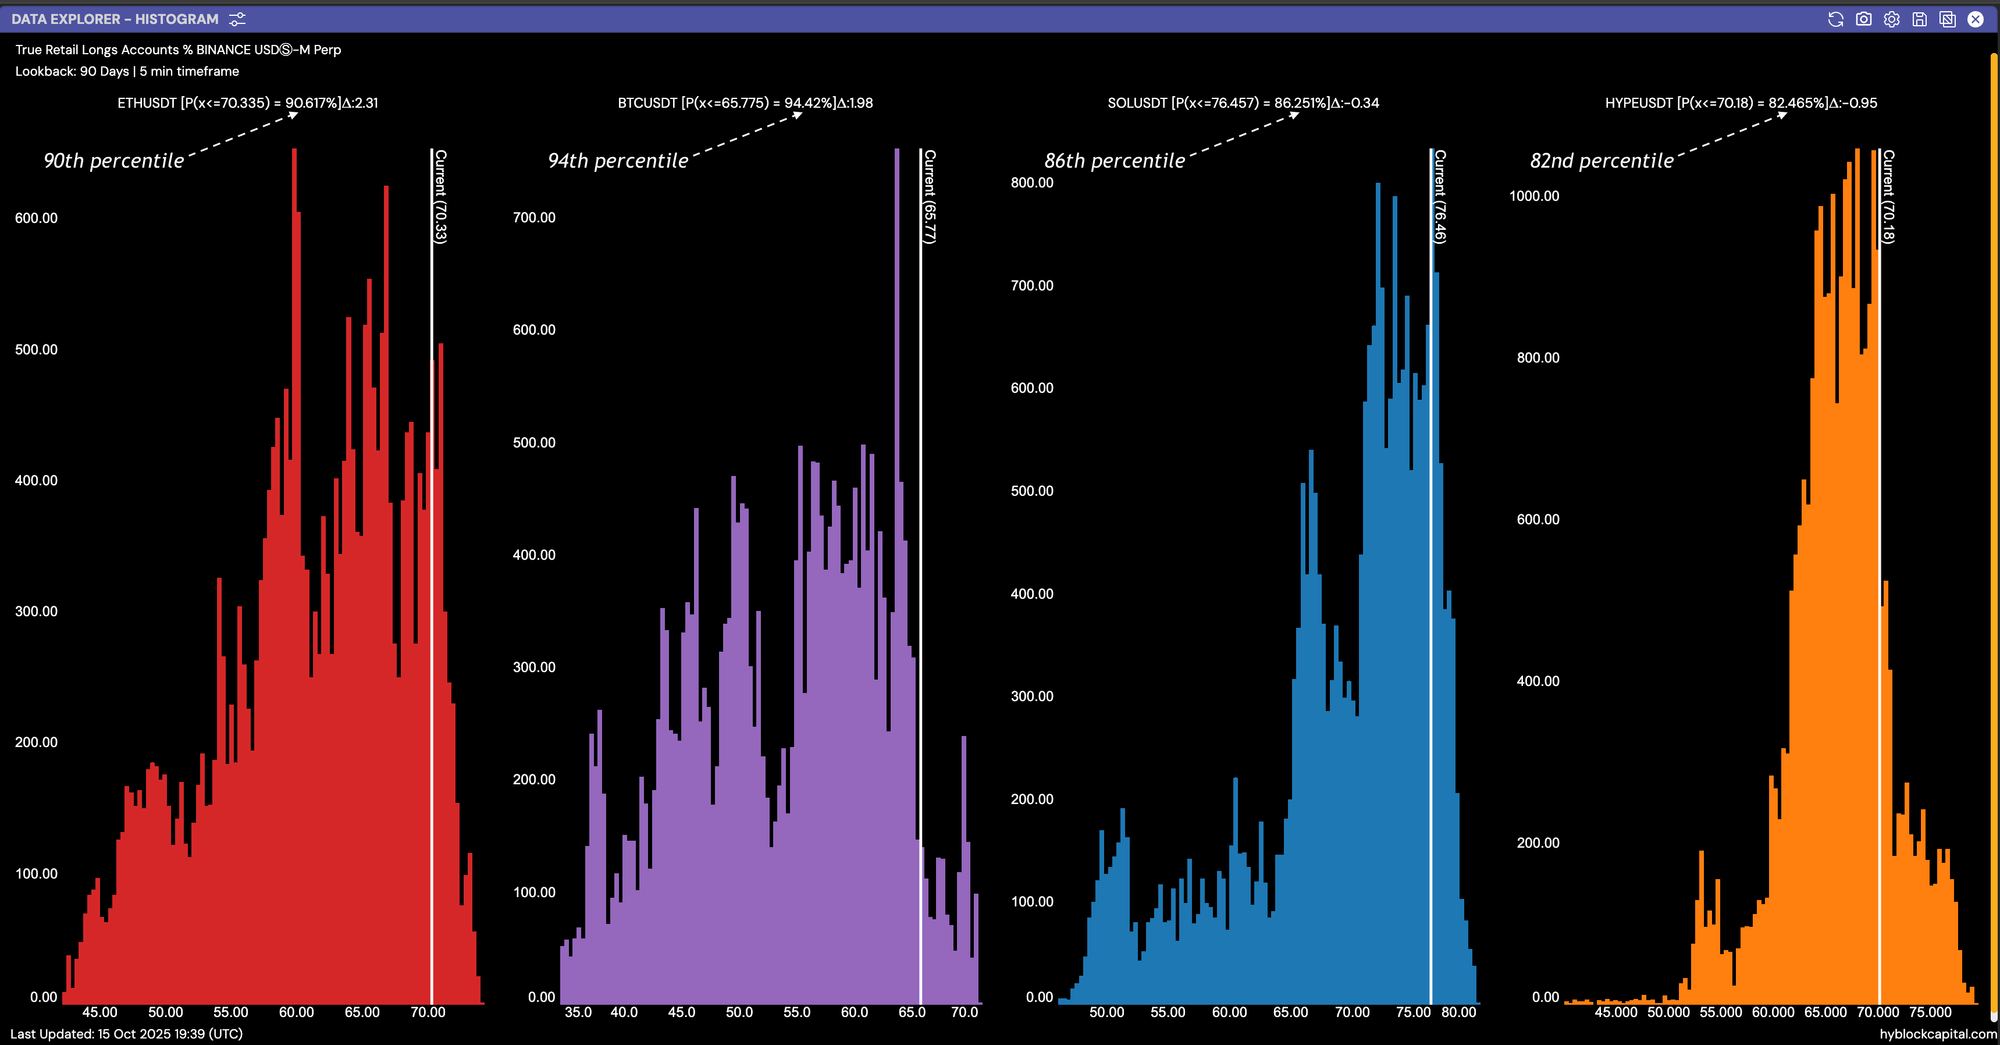Click the '90th percentile' annotation text
The height and width of the screenshot is (1045, 2000).
(114, 161)
